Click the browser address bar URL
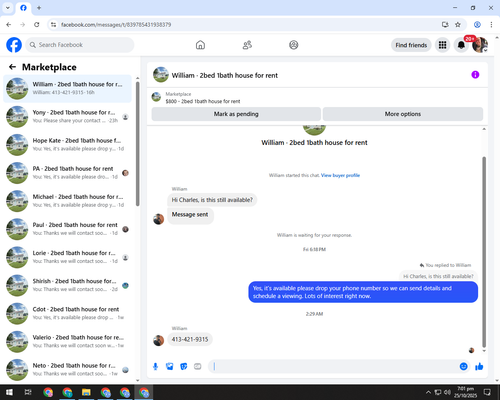Viewport: 500px width, 400px height. pyautogui.click(x=116, y=25)
